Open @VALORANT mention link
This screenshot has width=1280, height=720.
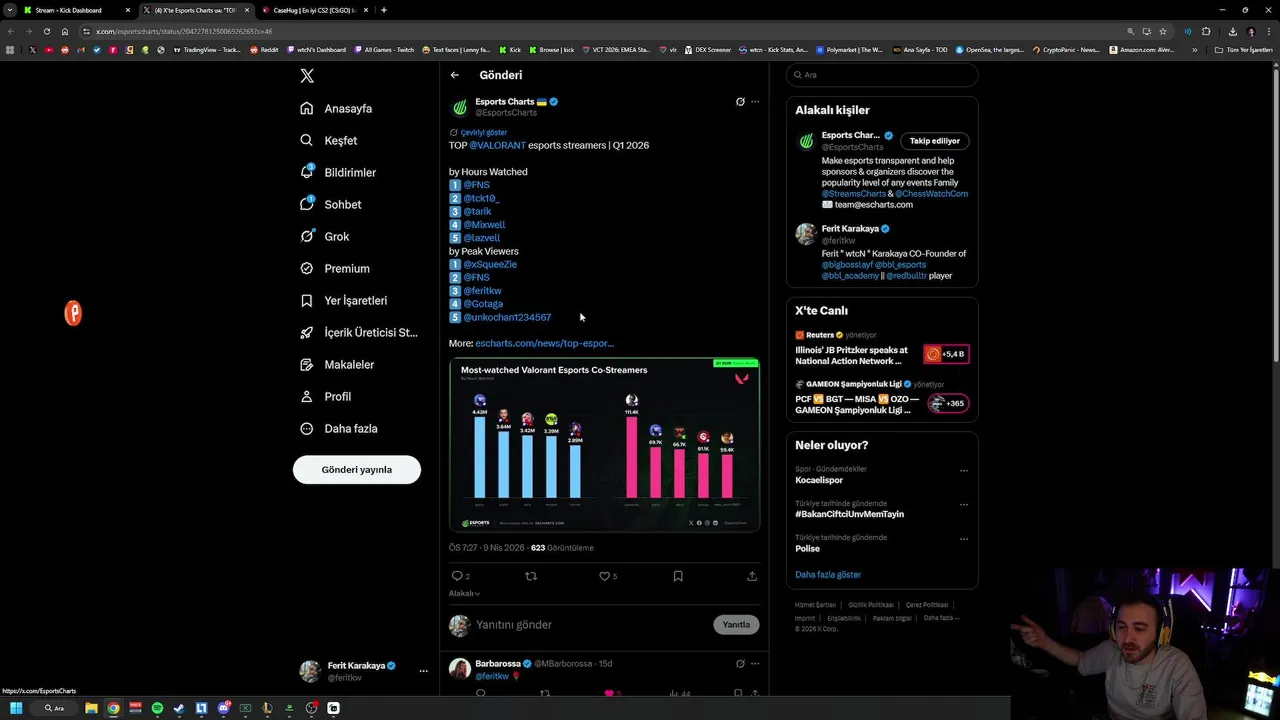click(497, 145)
